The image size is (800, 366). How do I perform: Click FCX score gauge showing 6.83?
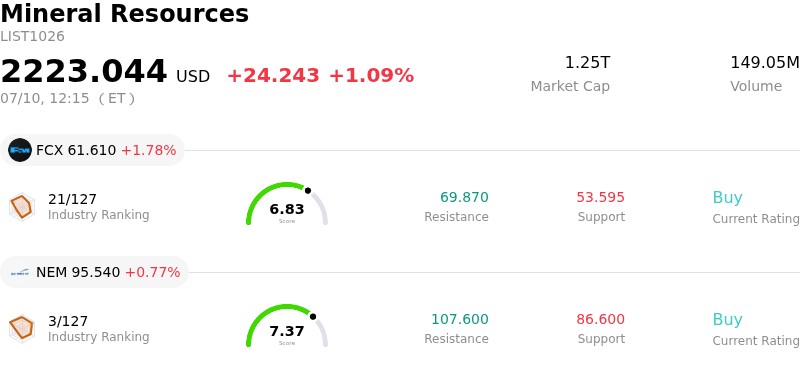click(287, 204)
